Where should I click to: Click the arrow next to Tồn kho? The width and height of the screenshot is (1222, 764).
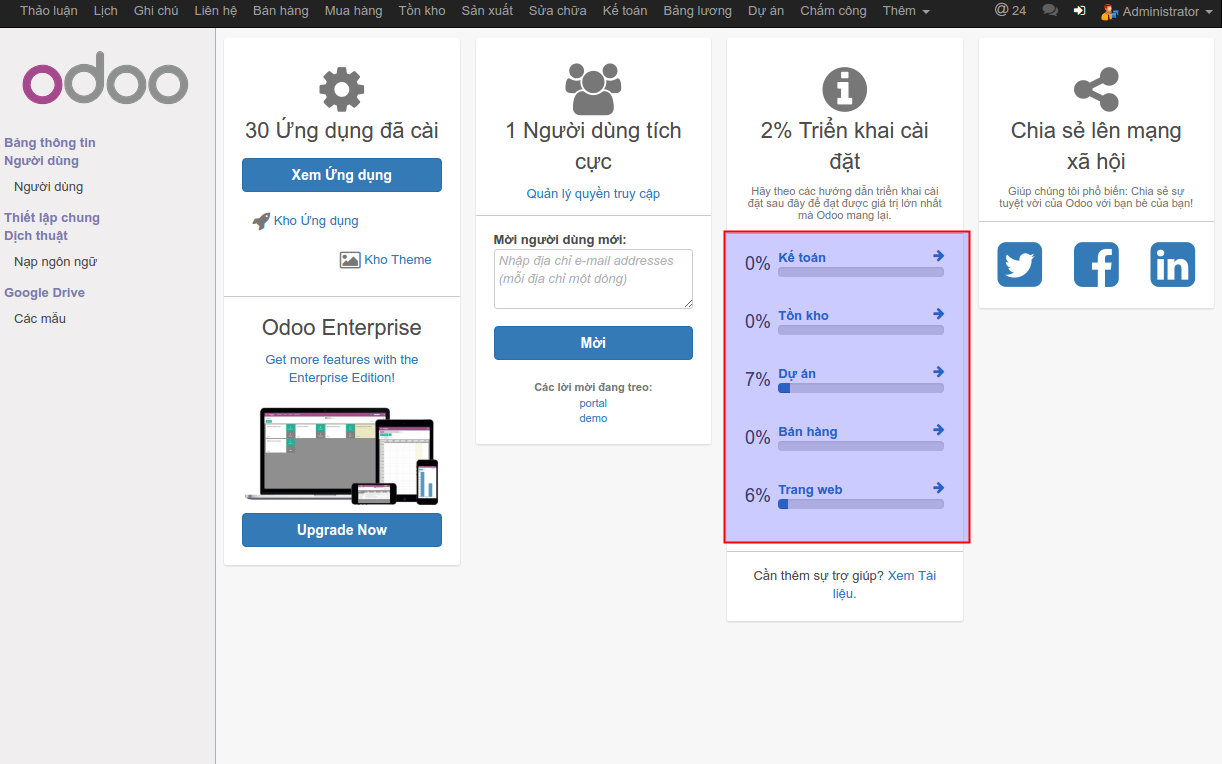coord(938,314)
